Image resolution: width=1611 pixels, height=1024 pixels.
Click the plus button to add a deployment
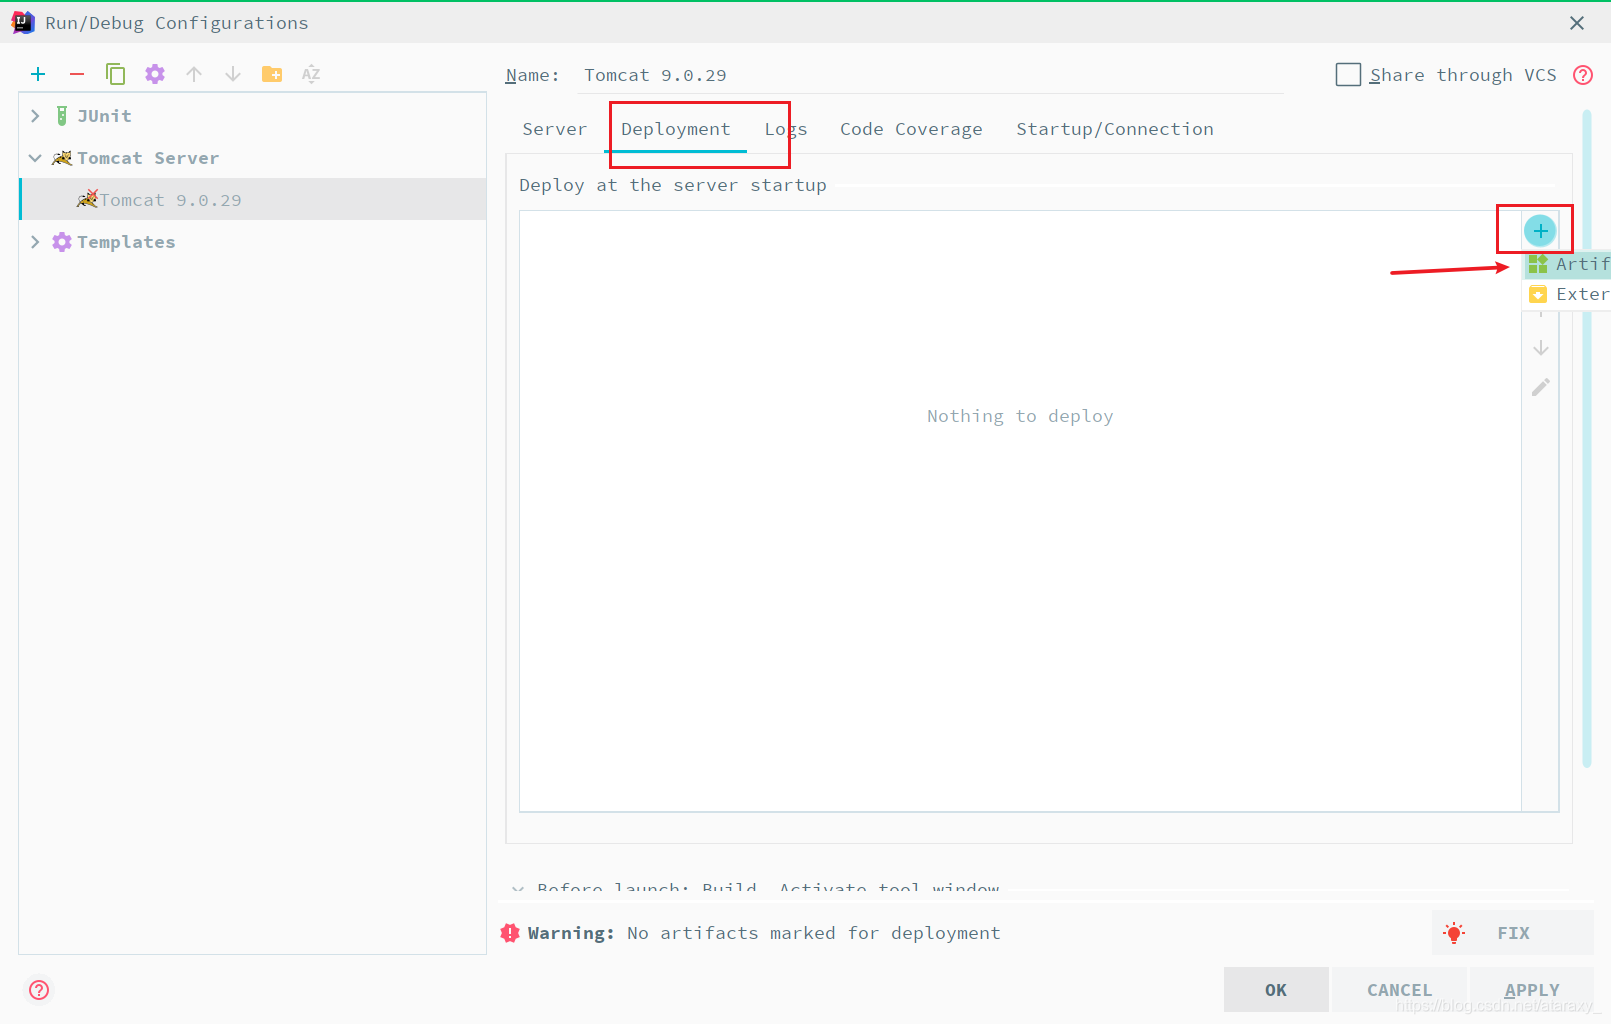(1540, 231)
